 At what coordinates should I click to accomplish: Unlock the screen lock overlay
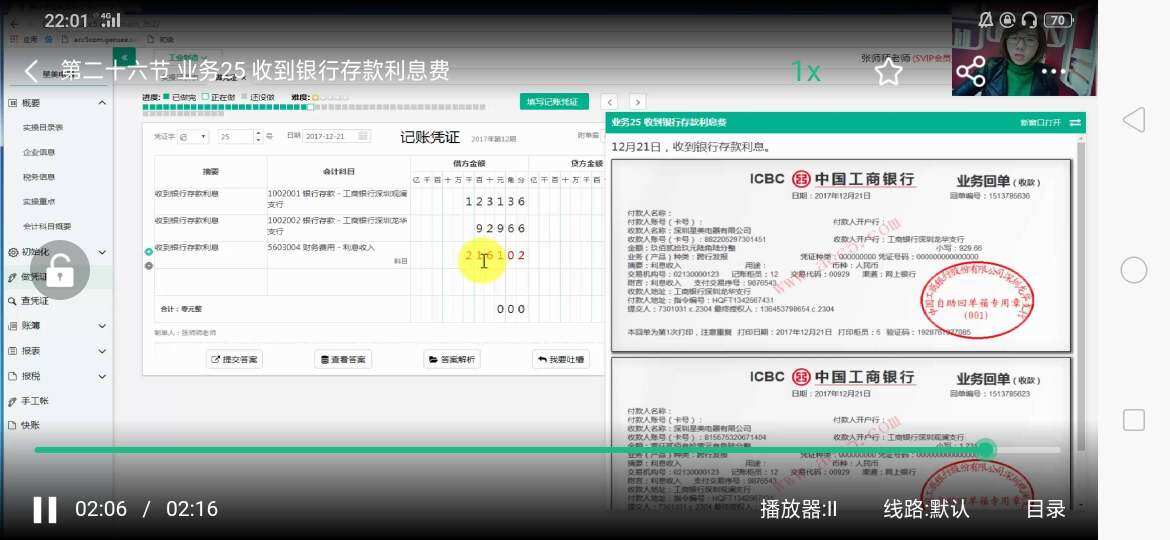(60, 270)
